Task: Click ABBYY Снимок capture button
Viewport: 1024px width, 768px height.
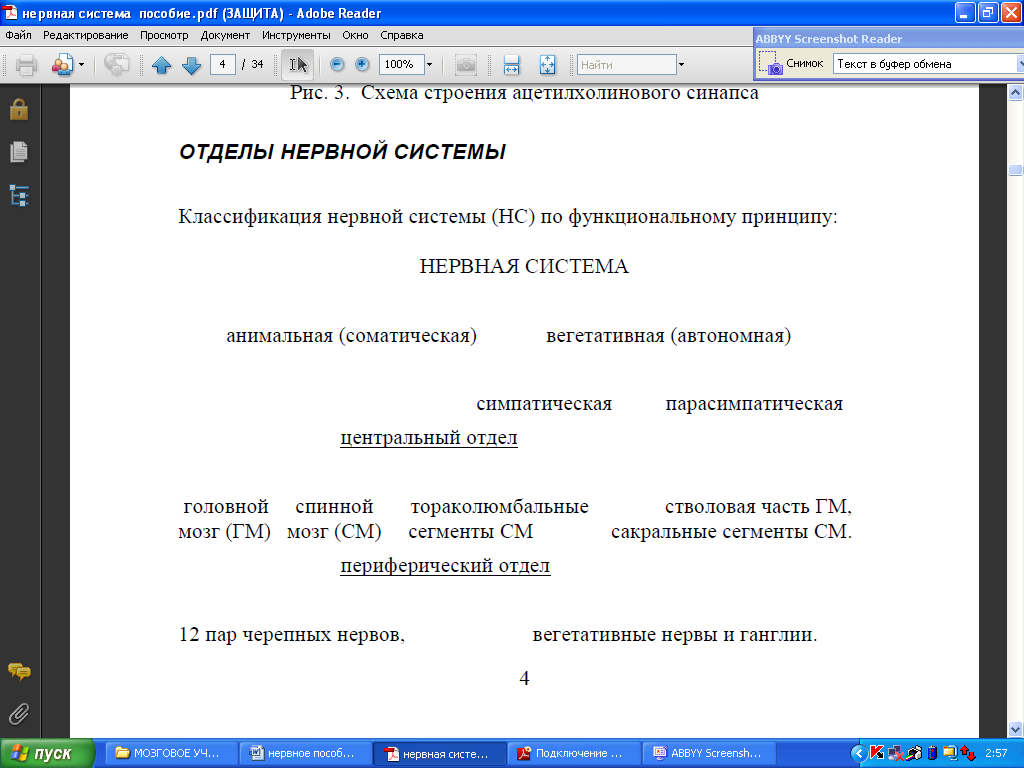Action: tap(791, 63)
